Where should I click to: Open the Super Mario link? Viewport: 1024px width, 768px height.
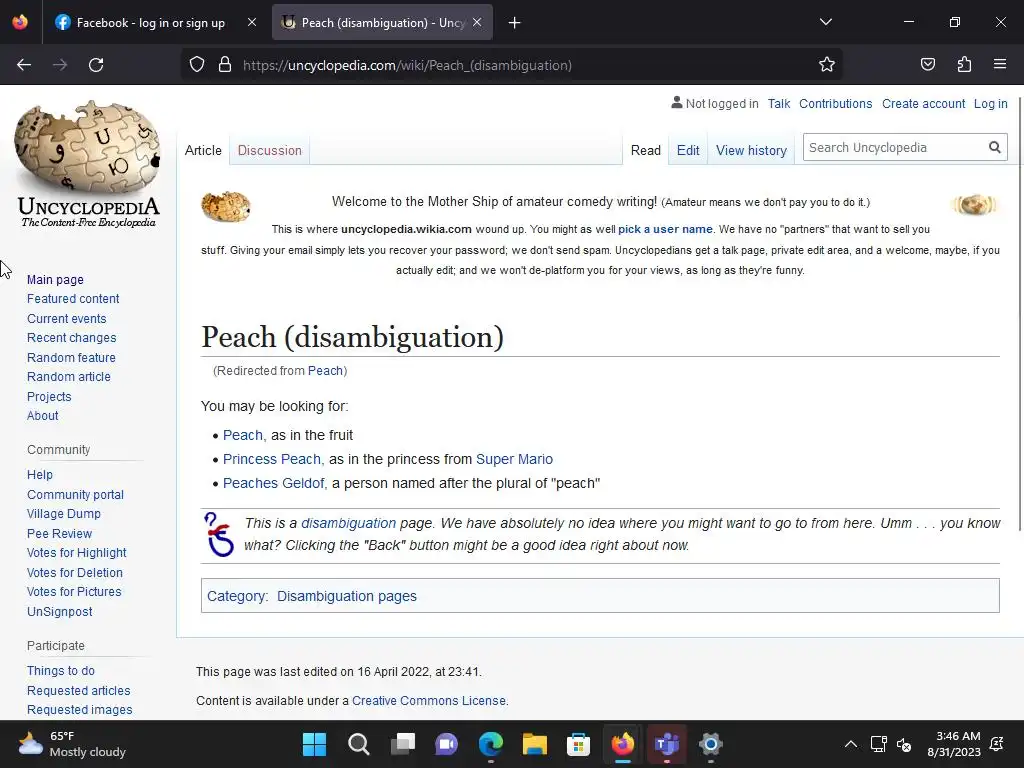coord(514,459)
